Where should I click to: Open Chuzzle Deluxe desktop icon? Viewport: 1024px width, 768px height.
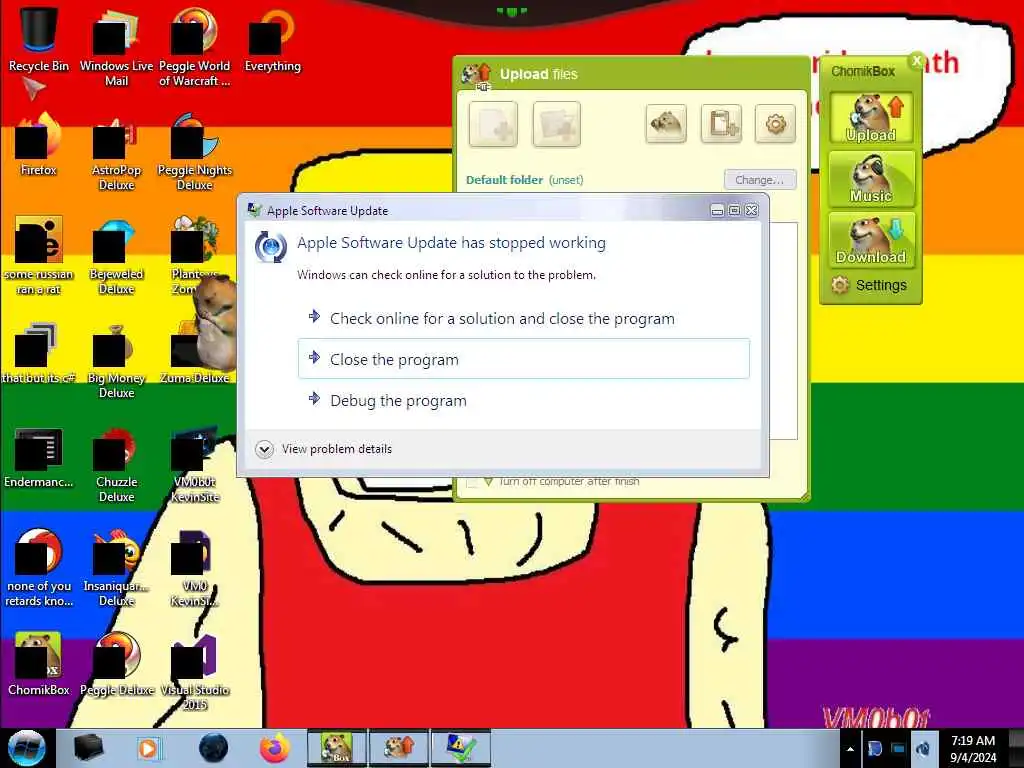[x=116, y=464]
